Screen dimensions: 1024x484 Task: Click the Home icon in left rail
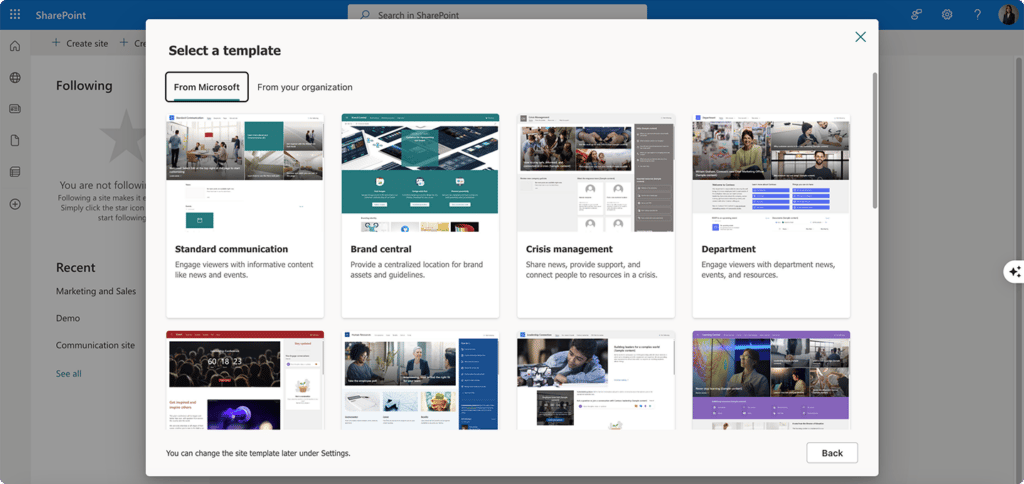click(x=14, y=46)
